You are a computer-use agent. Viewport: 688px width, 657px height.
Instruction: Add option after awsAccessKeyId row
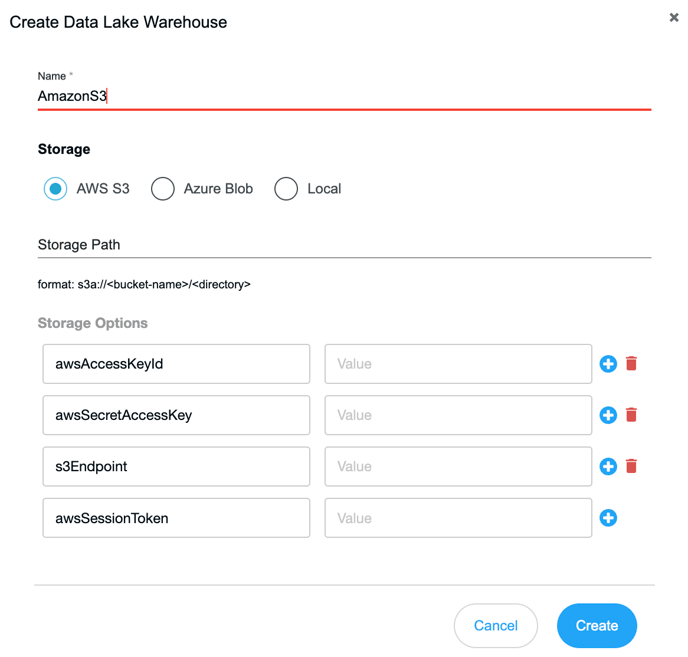point(608,364)
